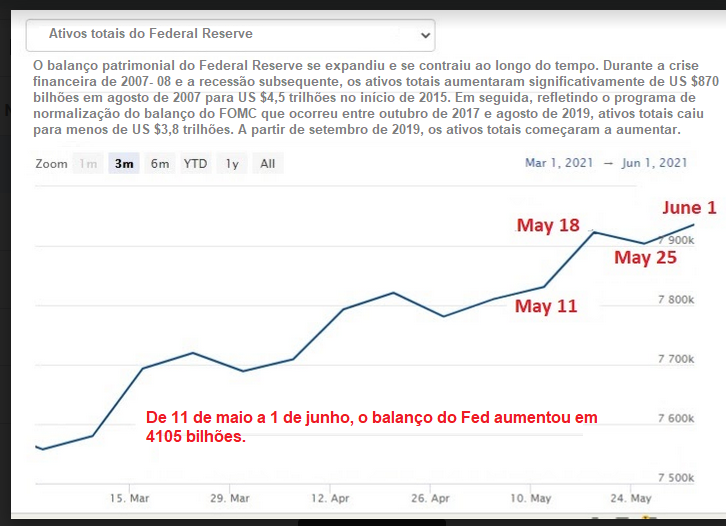
Task: Click the 'Mar 1, 2021' start date field
Action: pos(558,163)
